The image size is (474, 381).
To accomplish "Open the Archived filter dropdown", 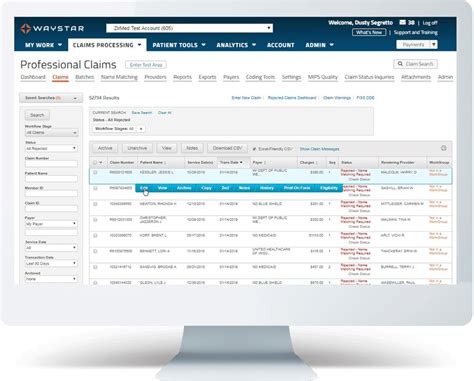I will point(51,279).
